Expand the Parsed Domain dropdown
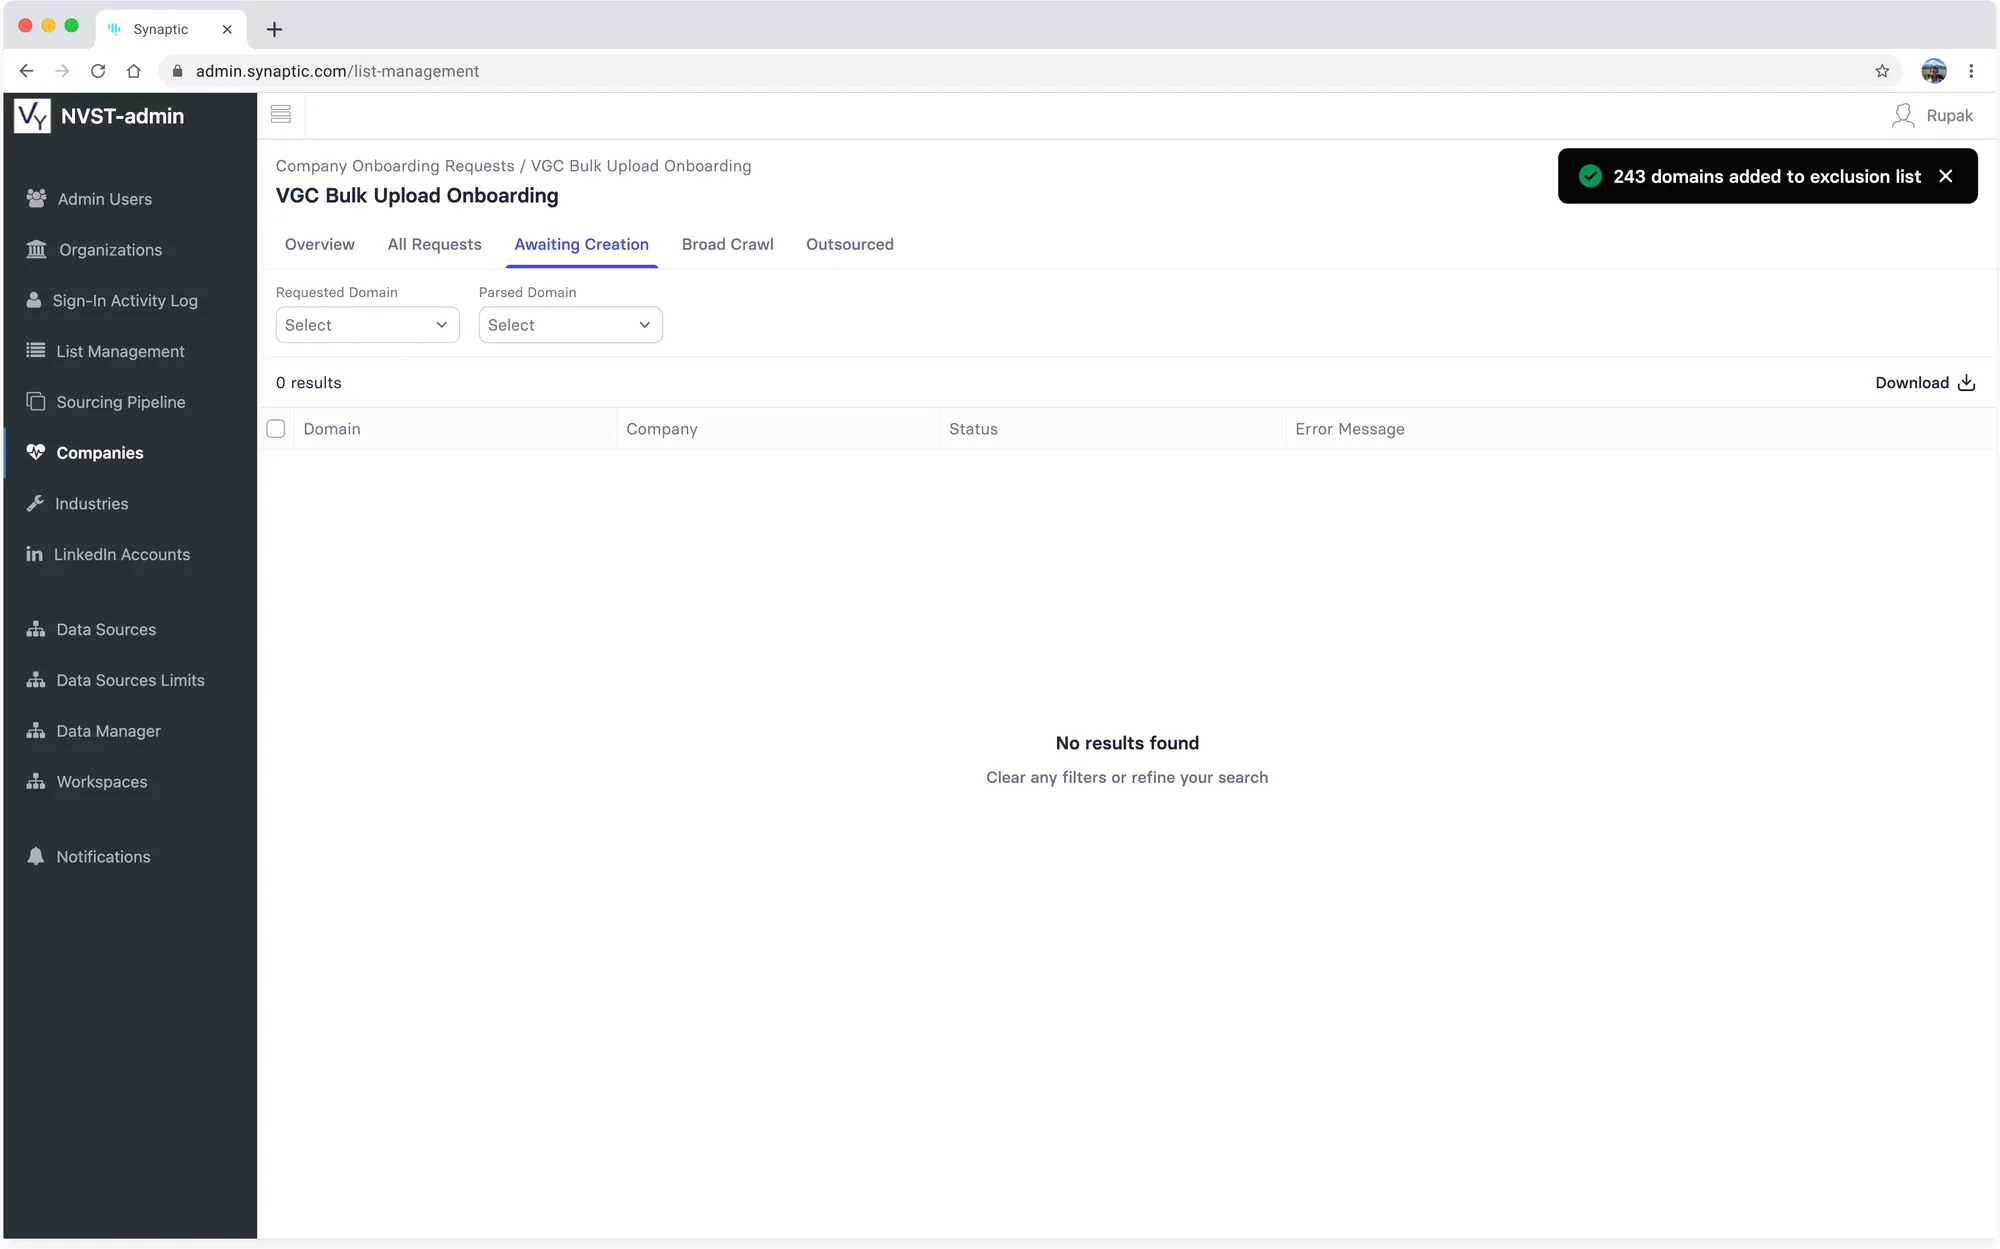The height and width of the screenshot is (1249, 2000). pyautogui.click(x=571, y=325)
